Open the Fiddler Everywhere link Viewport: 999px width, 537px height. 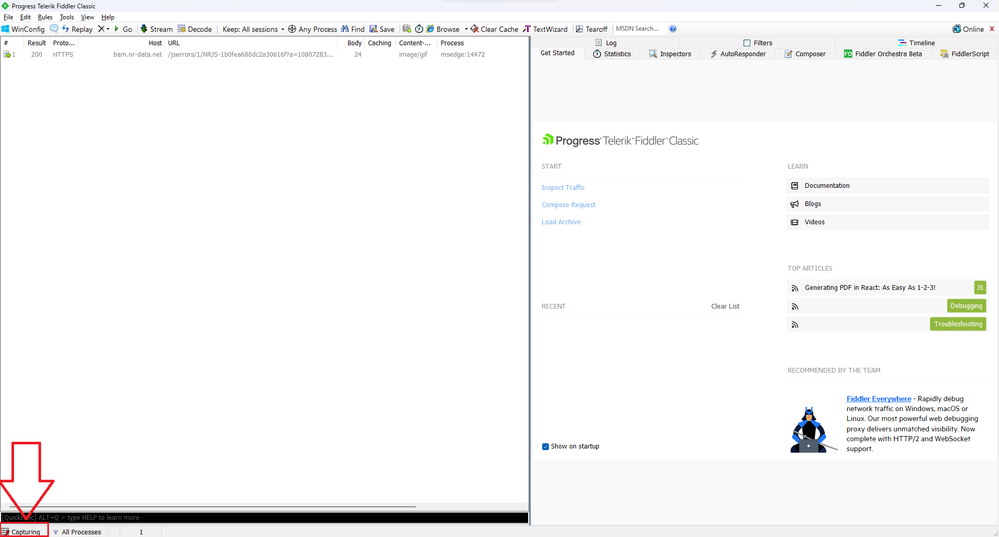point(879,399)
